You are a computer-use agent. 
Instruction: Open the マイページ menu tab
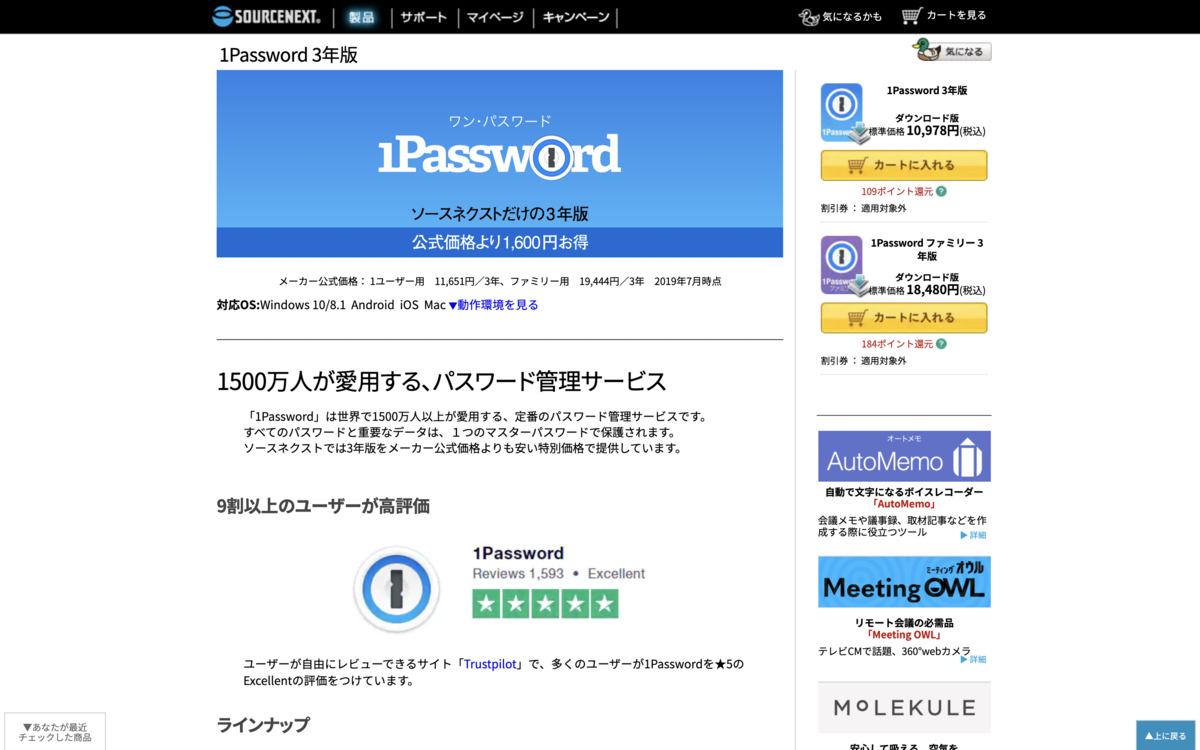(495, 17)
